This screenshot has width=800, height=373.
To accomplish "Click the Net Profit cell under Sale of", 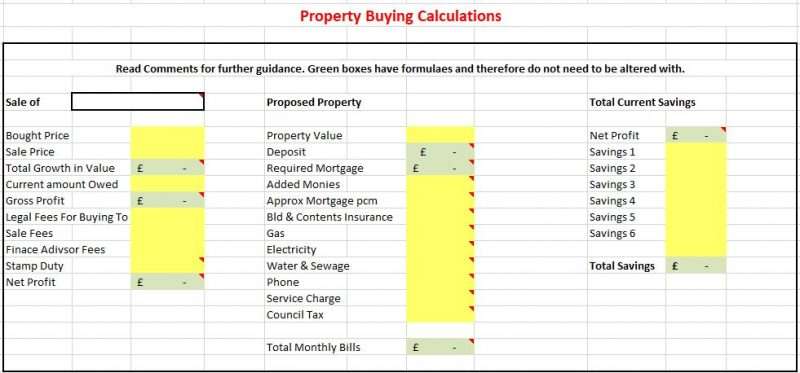I will click(167, 282).
